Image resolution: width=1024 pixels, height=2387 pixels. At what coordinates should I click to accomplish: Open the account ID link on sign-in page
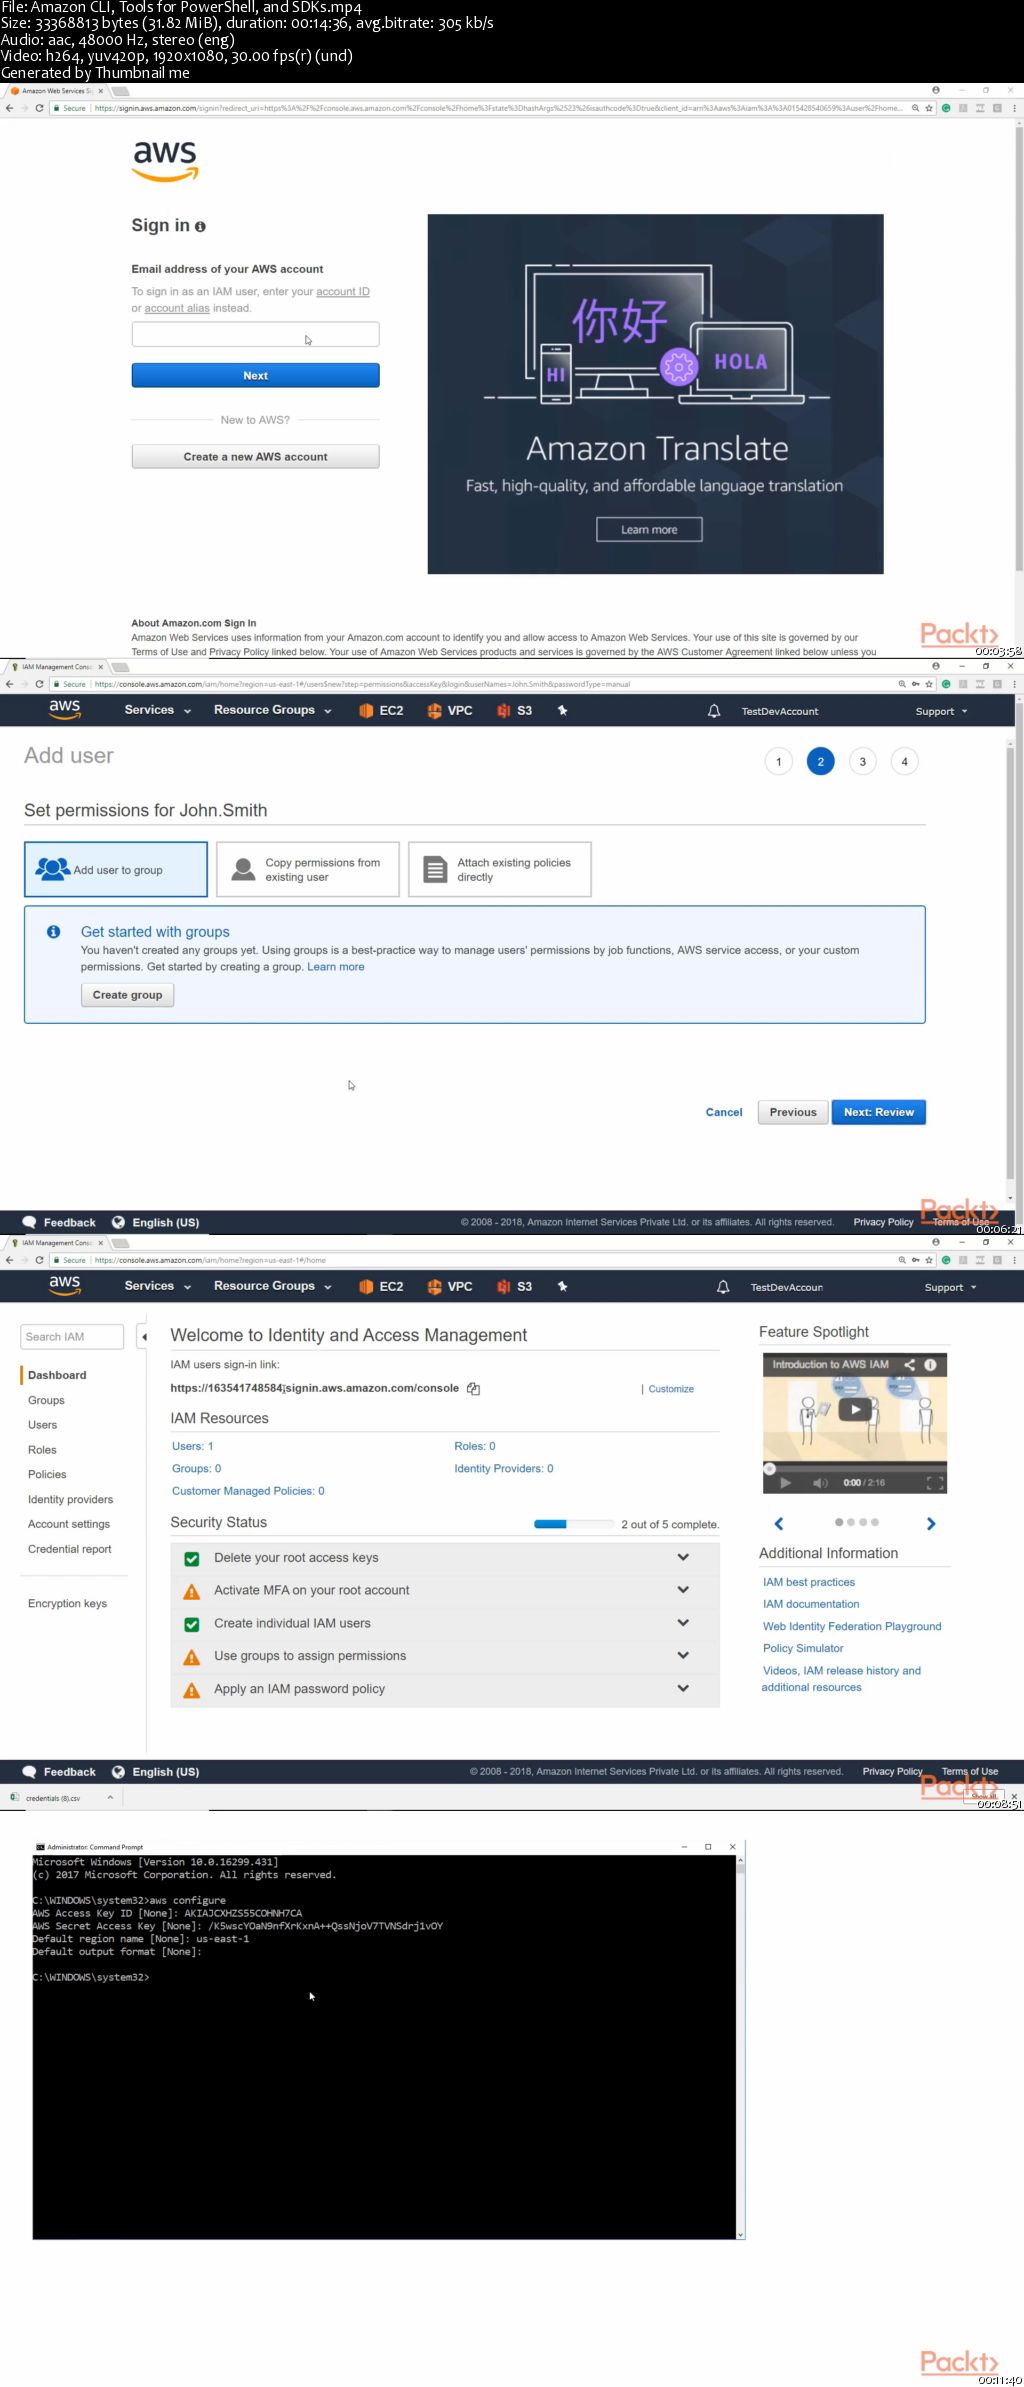pyautogui.click(x=343, y=292)
